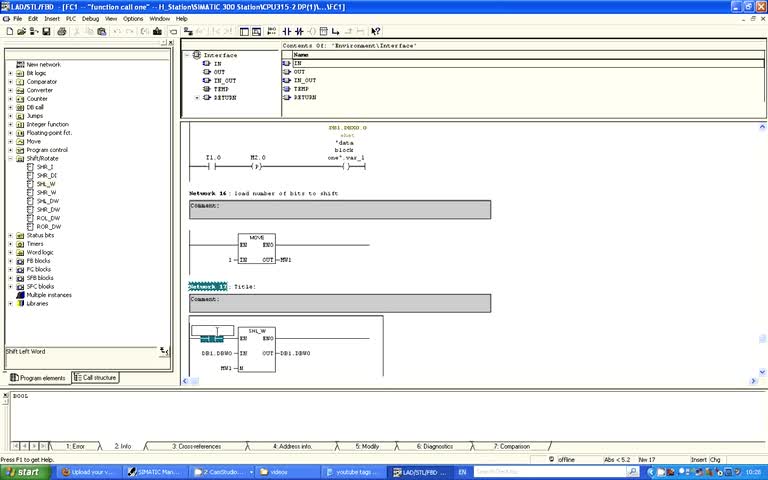Click the New block toolbar icon
The image size is (768, 480).
pyautogui.click(x=9, y=31)
